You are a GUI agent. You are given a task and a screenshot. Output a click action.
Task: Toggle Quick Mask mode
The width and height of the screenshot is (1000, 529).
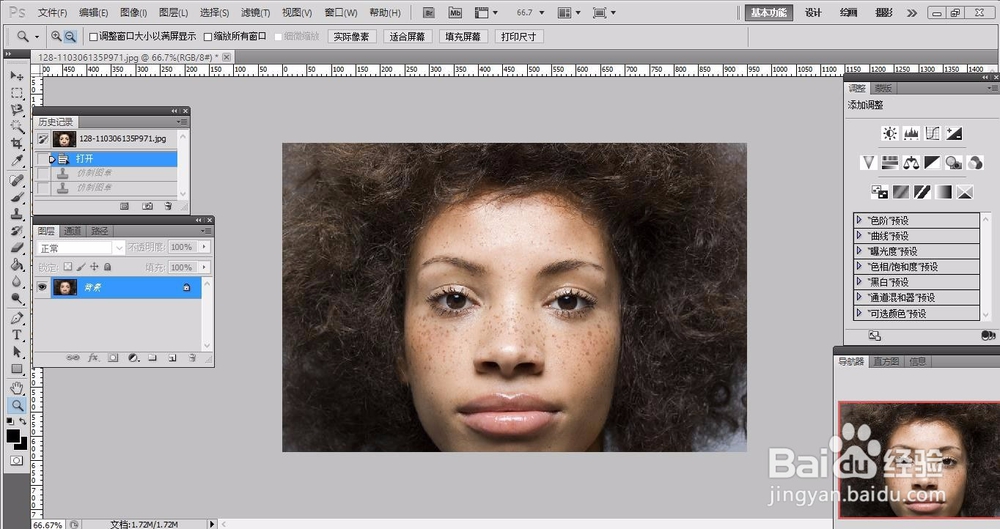tap(17, 460)
